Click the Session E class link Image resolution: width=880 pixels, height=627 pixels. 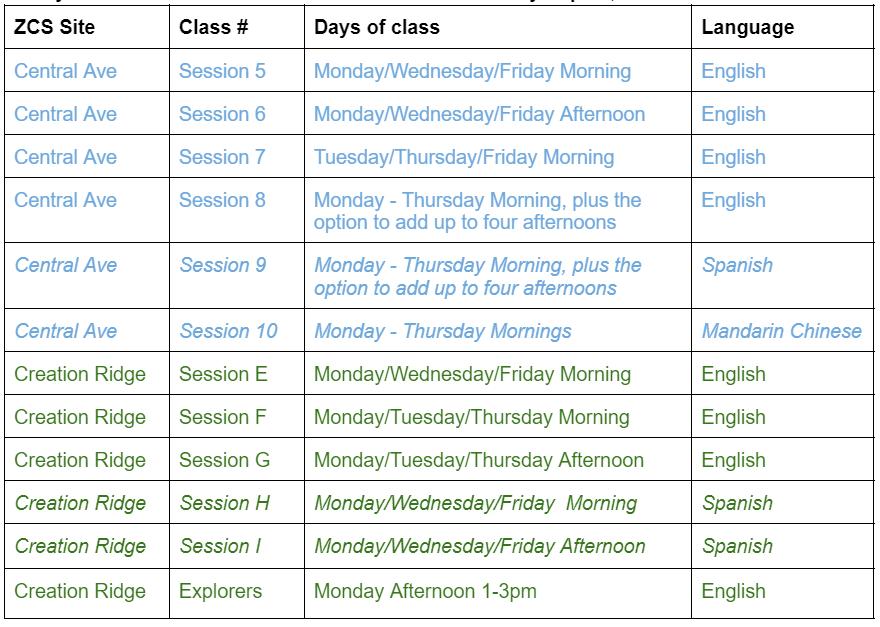coord(223,374)
